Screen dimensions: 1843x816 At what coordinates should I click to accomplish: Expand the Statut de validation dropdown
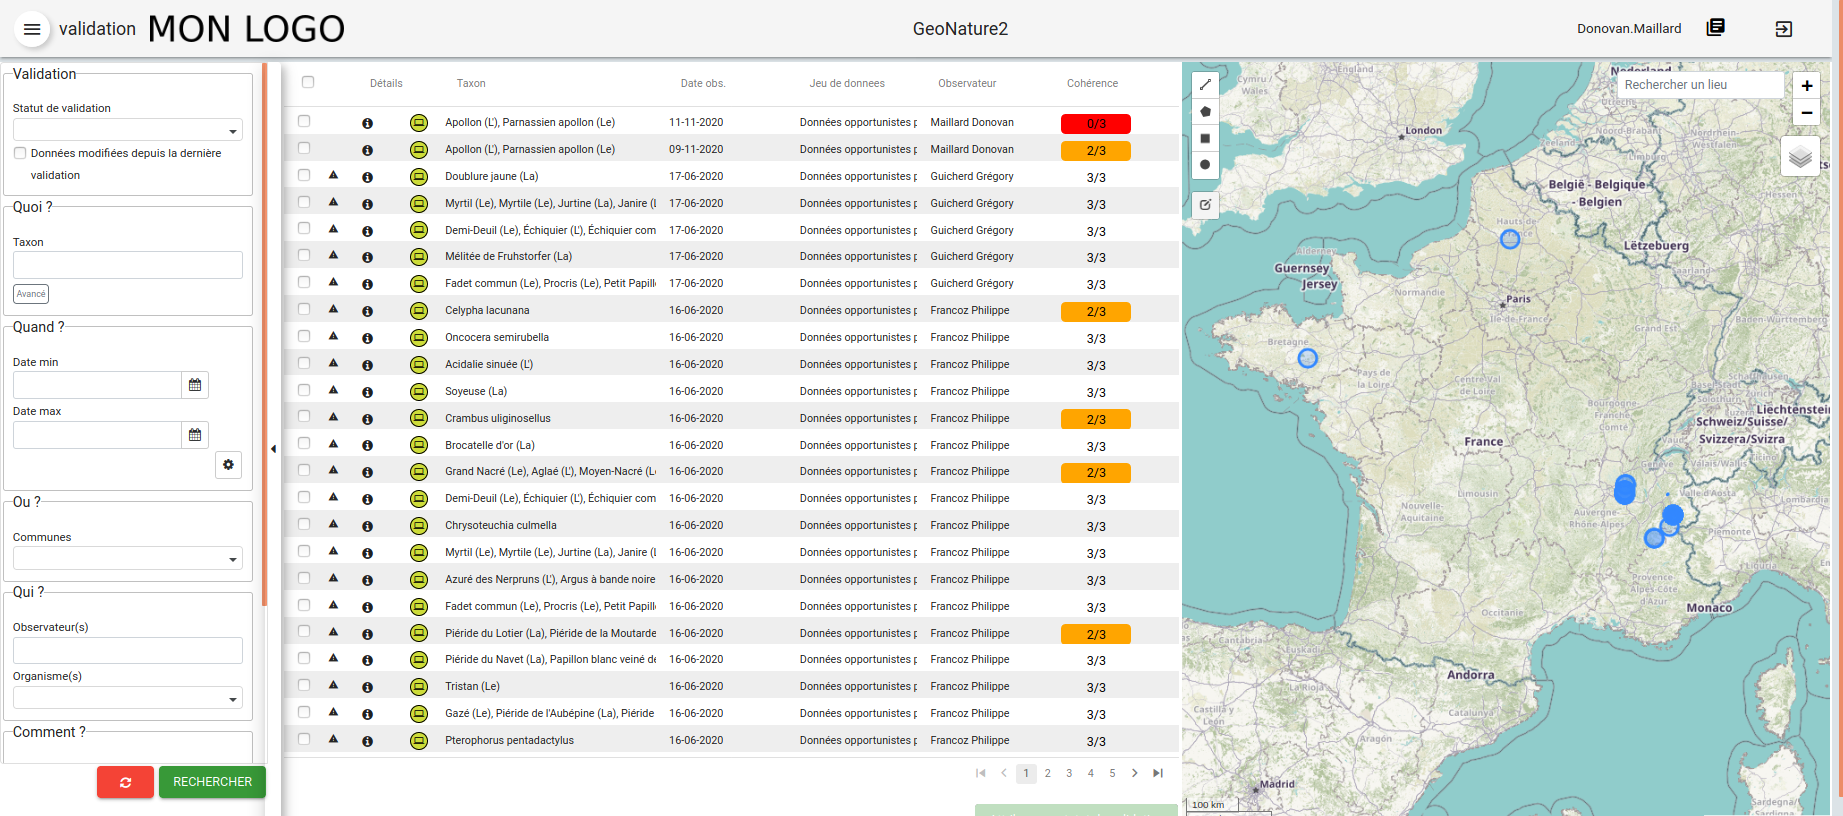coord(128,130)
